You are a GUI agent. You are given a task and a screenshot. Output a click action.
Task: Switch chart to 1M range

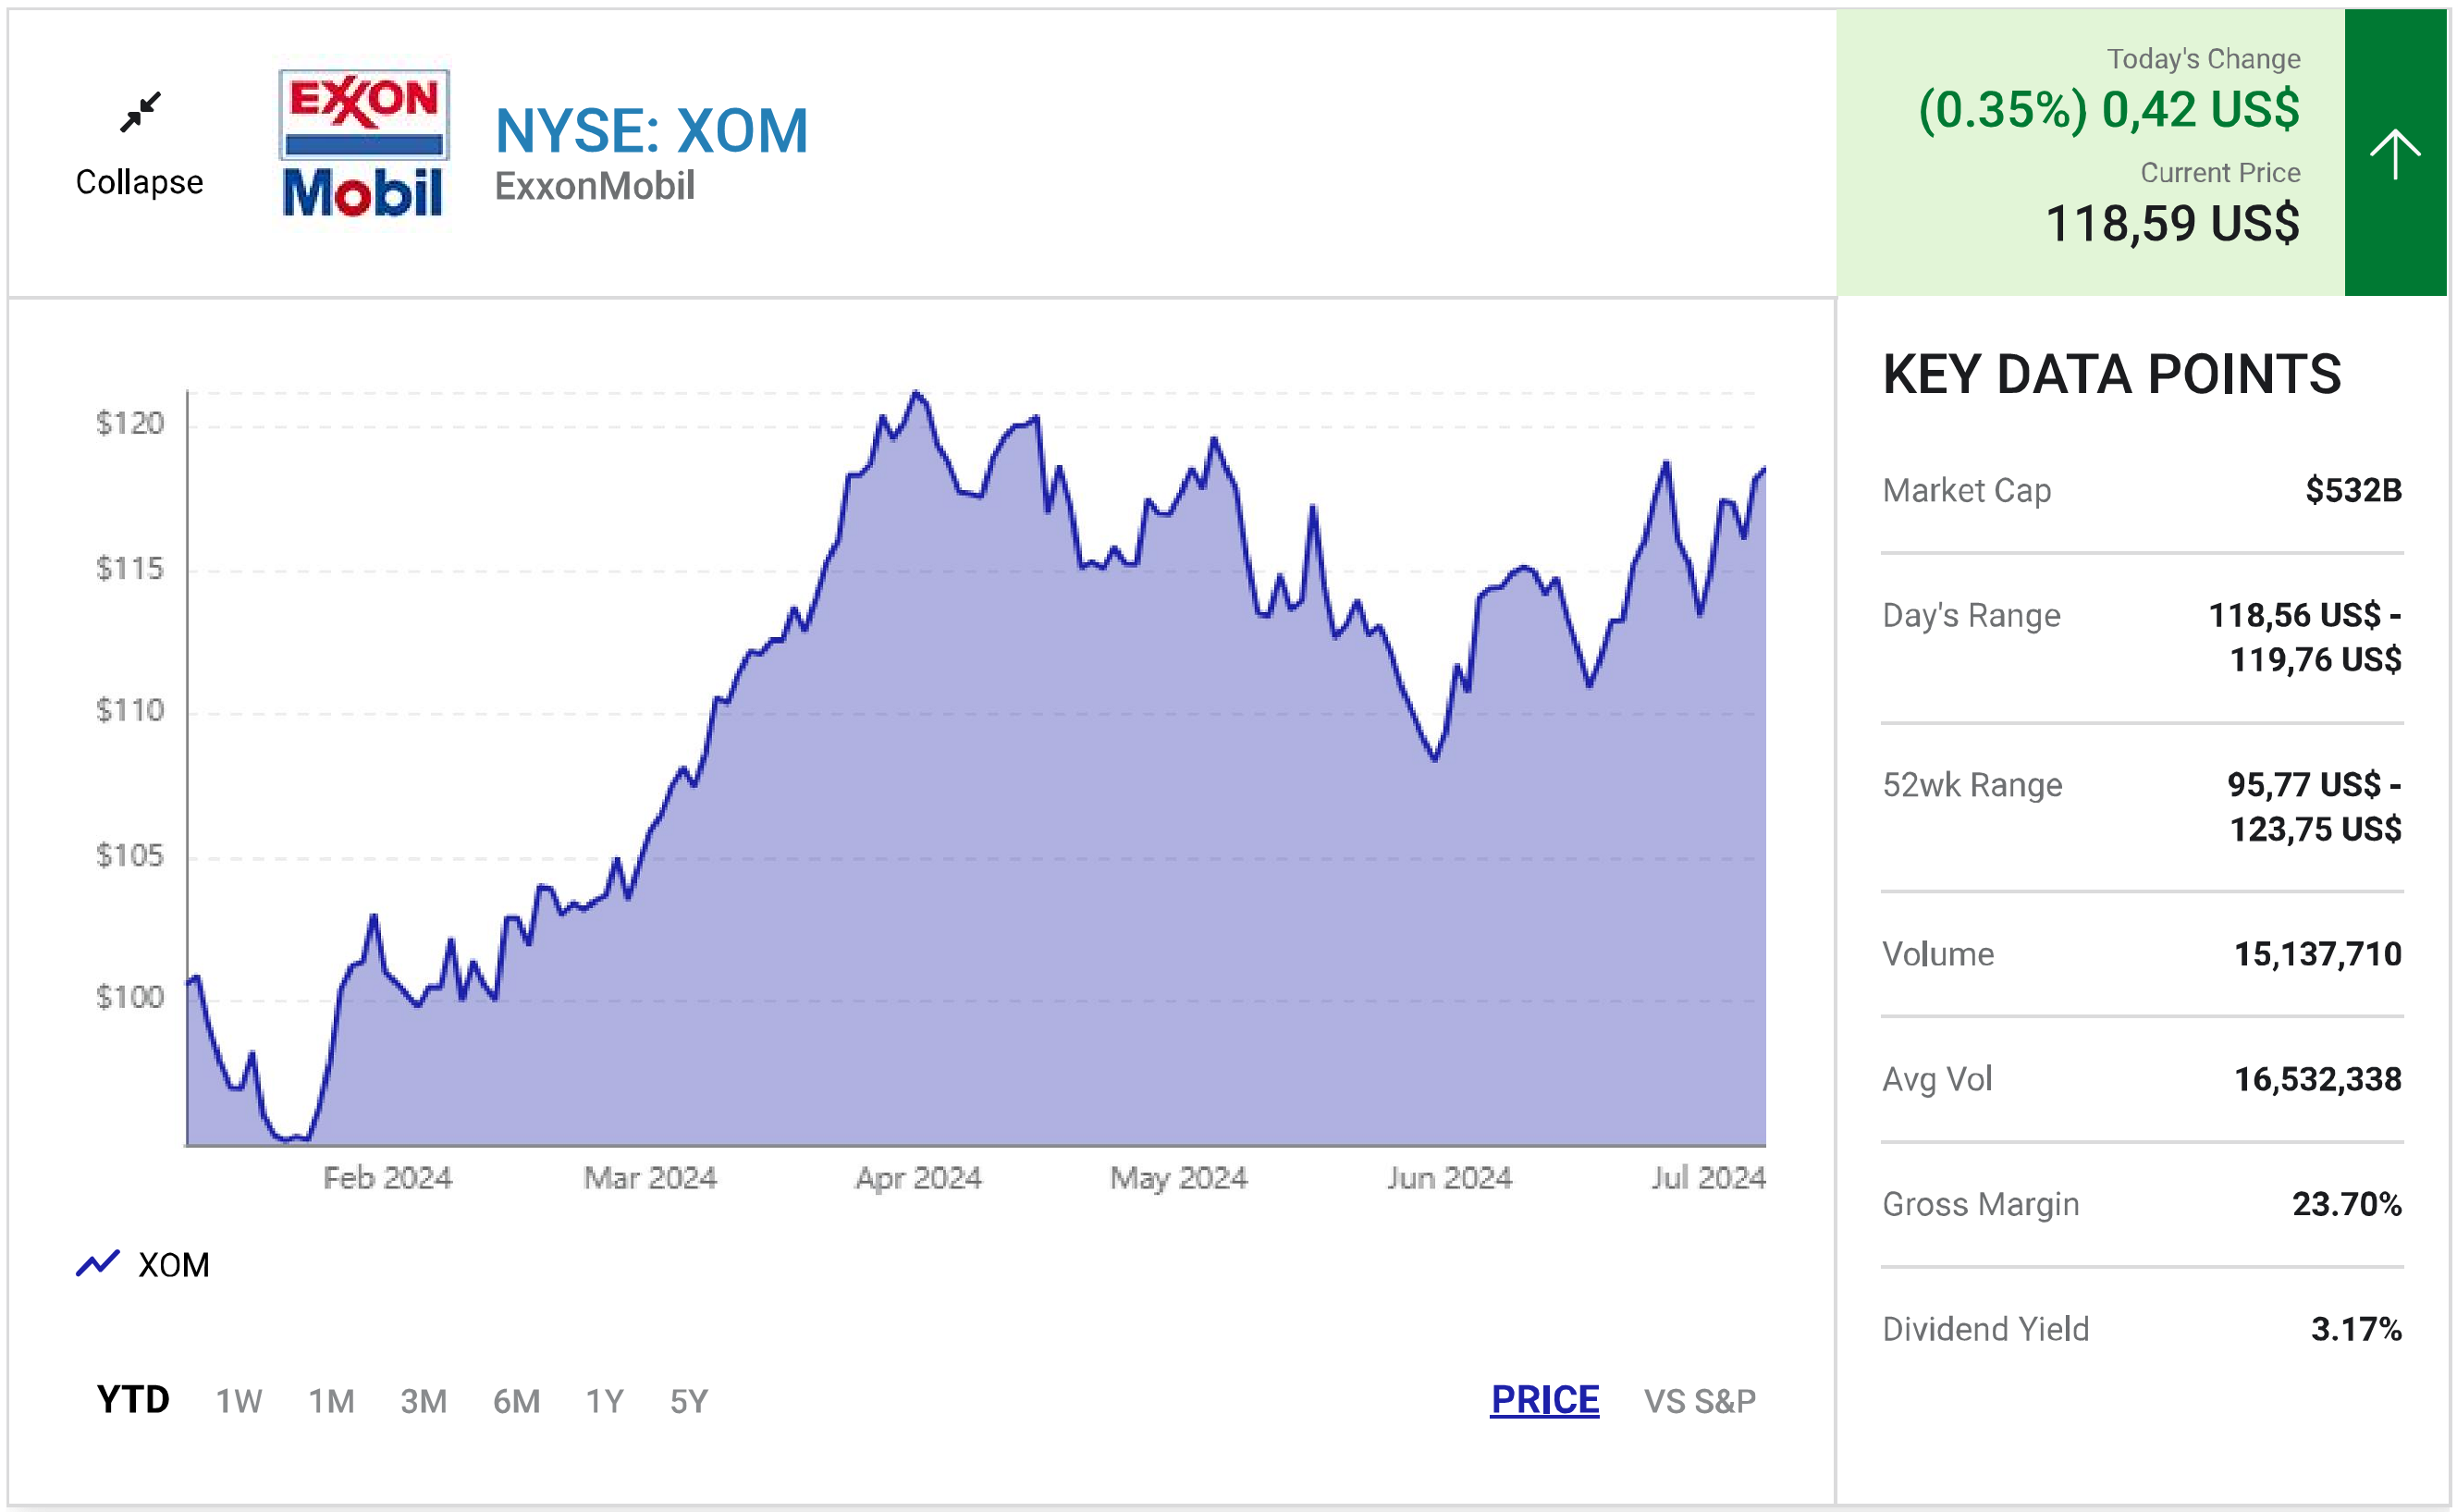tap(331, 1401)
